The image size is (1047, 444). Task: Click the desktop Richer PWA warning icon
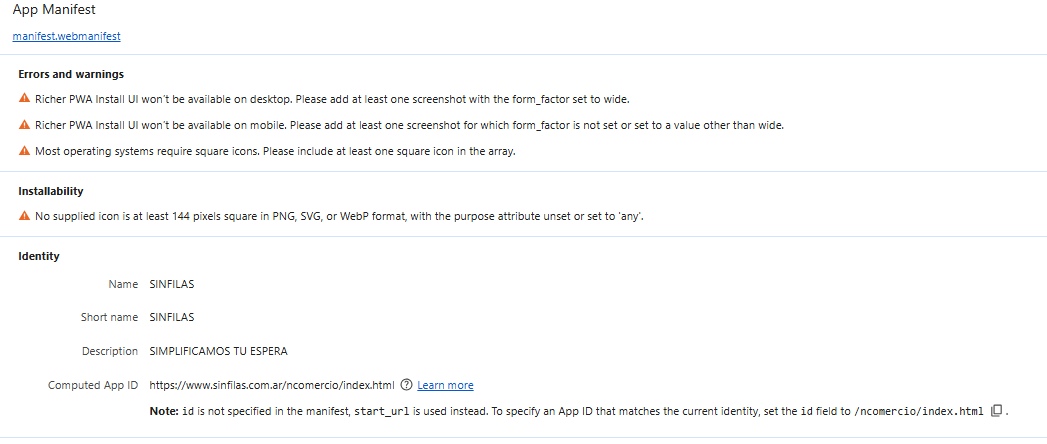24,98
